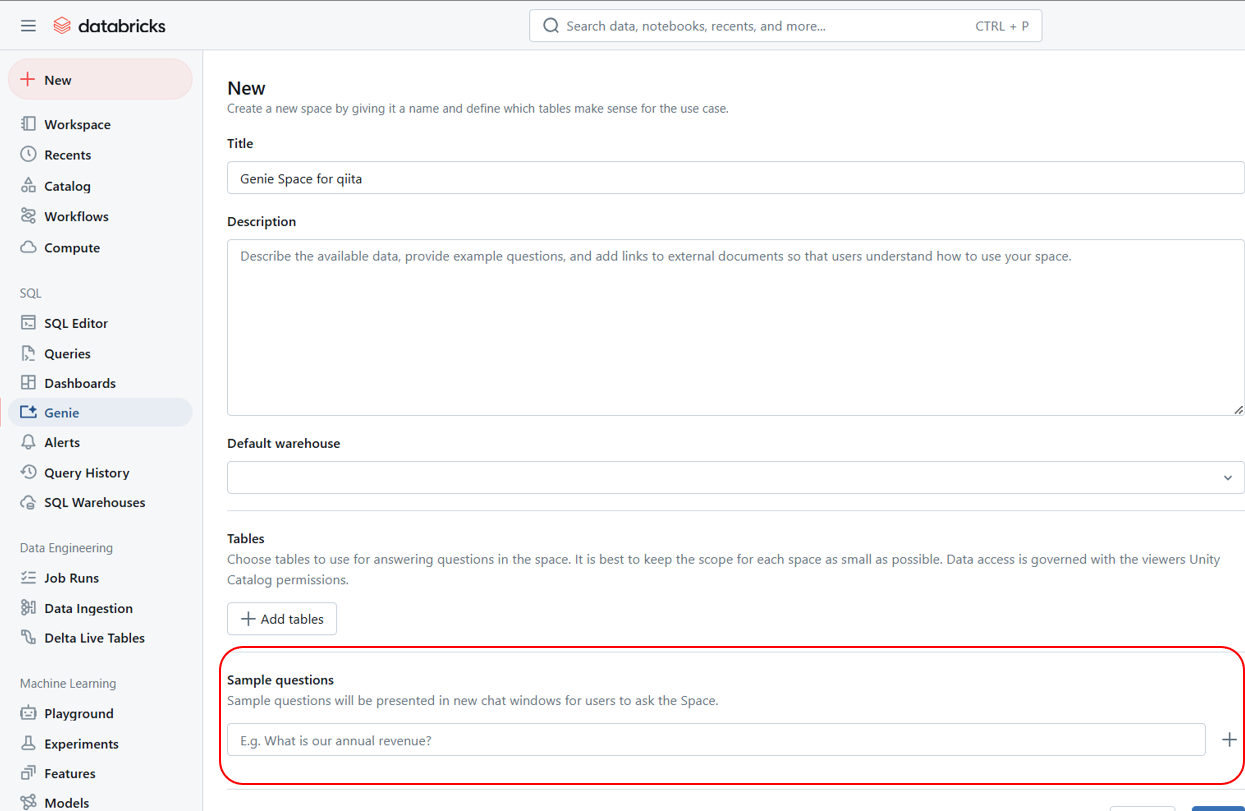This screenshot has width=1245, height=811.
Task: Click the Description resize handle
Action: tap(1238, 409)
